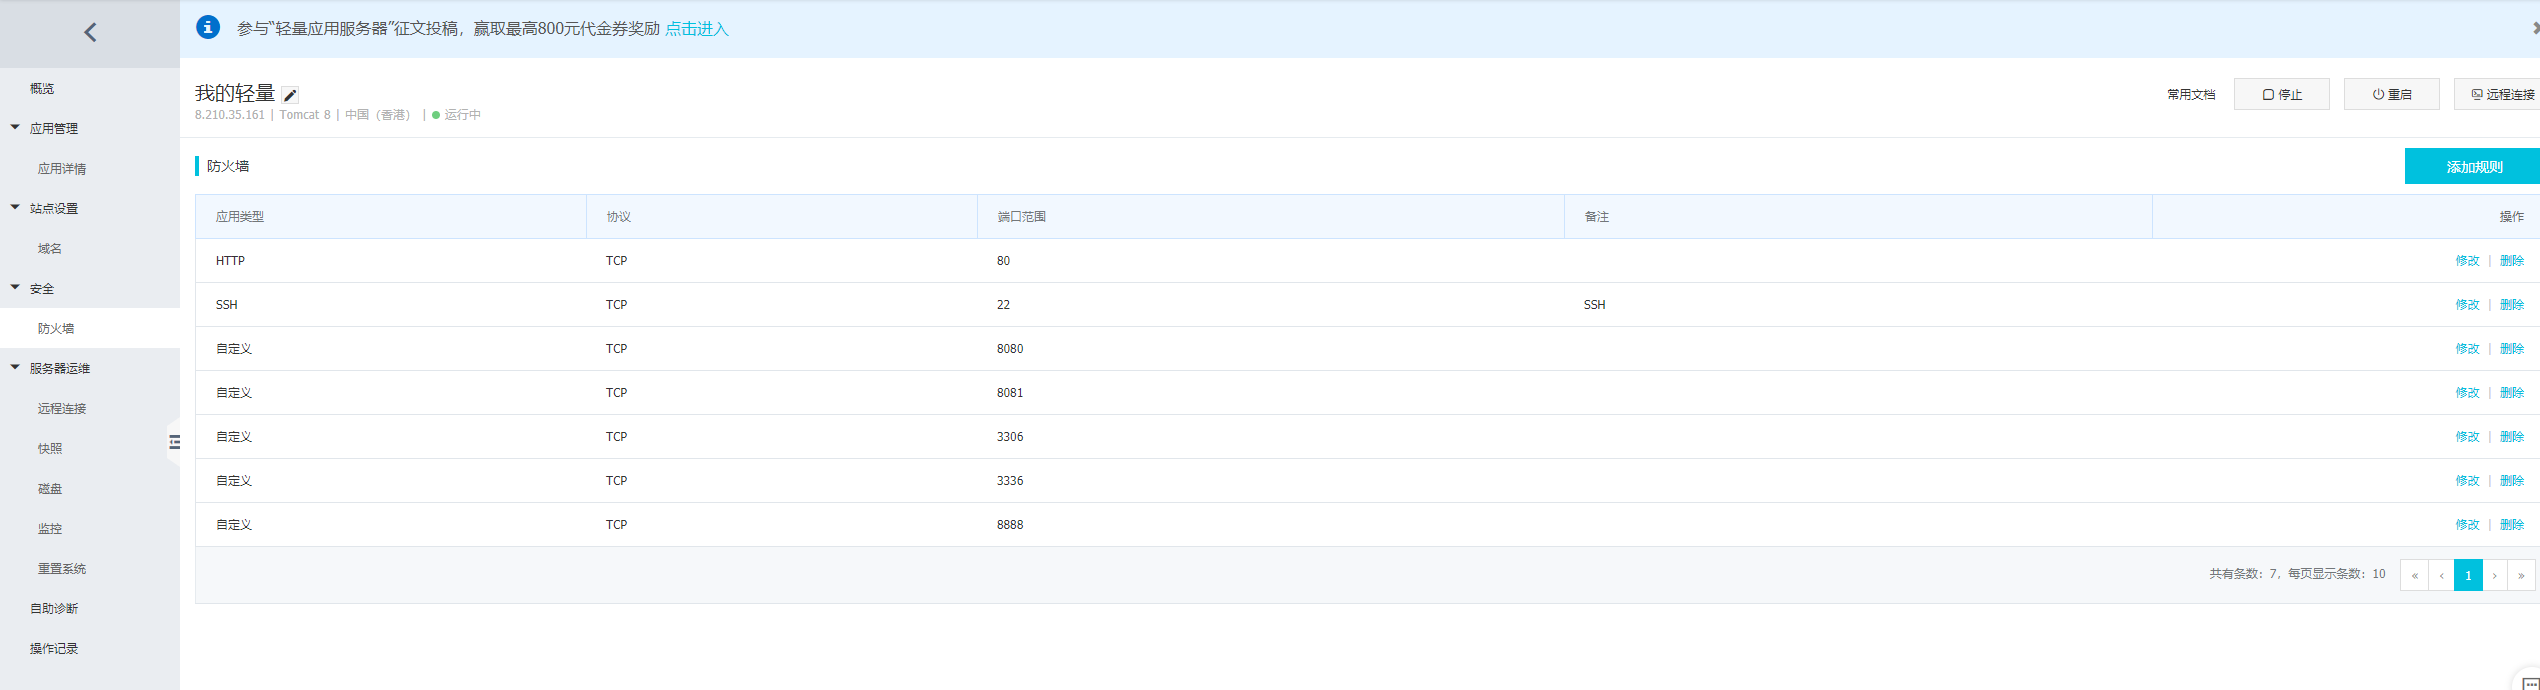Viewport: 2540px width, 690px height.
Task: Click 删除 for the port 3336 rule
Action: coord(2512,480)
